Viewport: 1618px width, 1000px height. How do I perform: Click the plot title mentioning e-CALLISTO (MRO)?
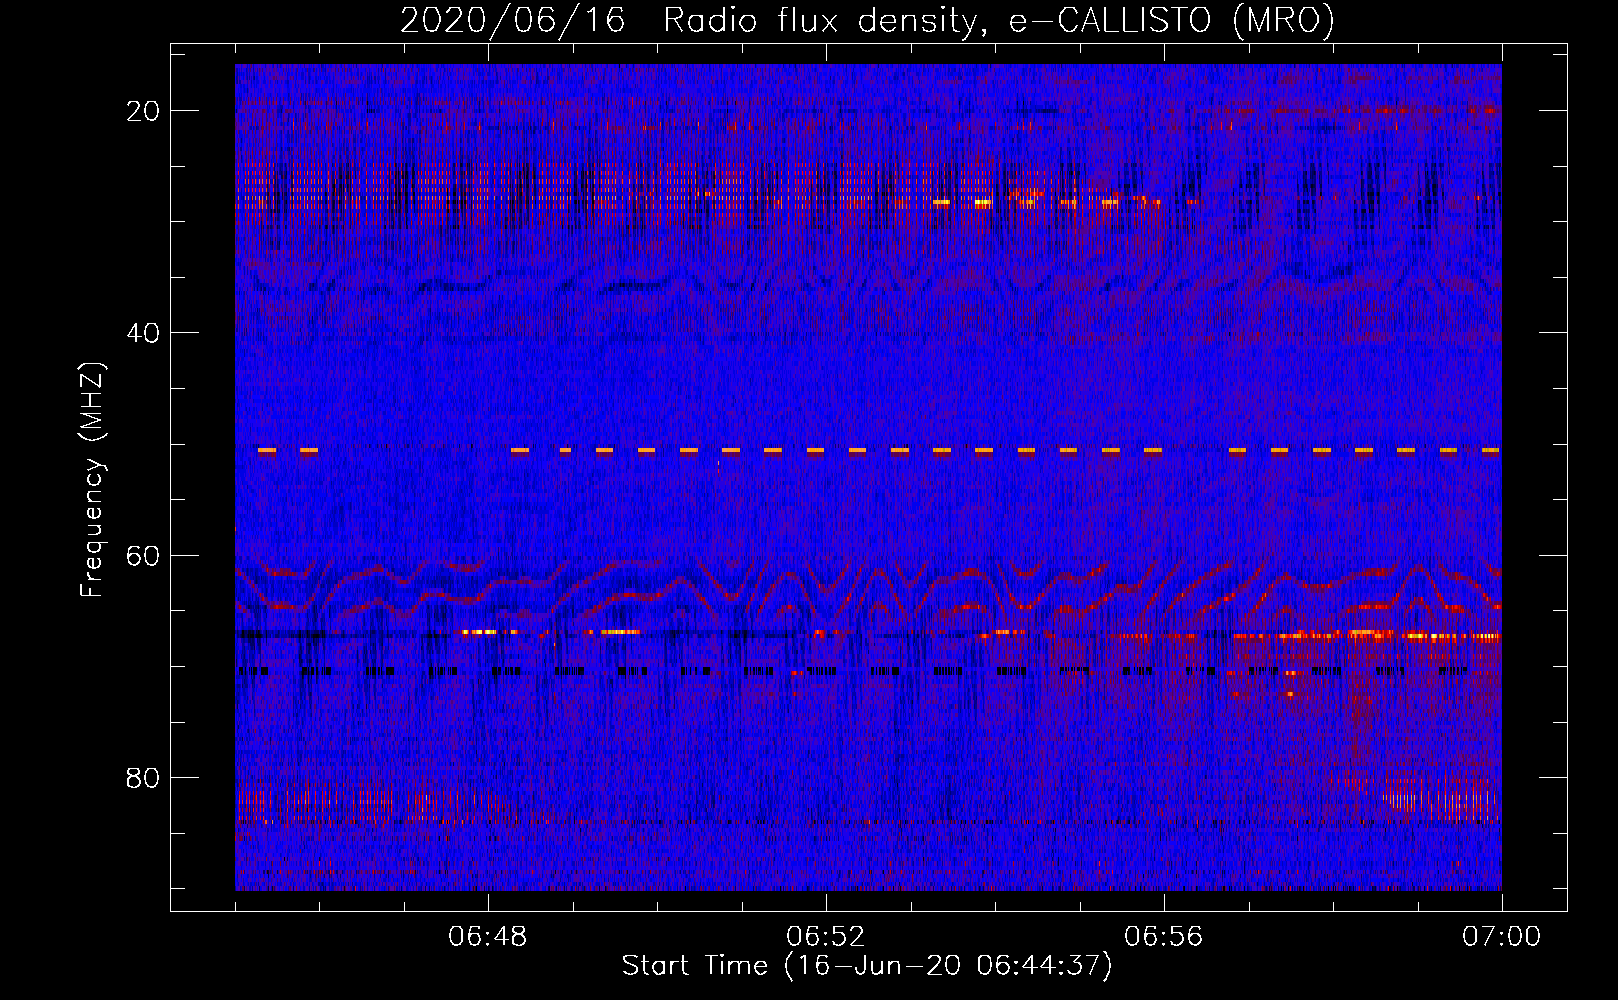[x=867, y=20]
